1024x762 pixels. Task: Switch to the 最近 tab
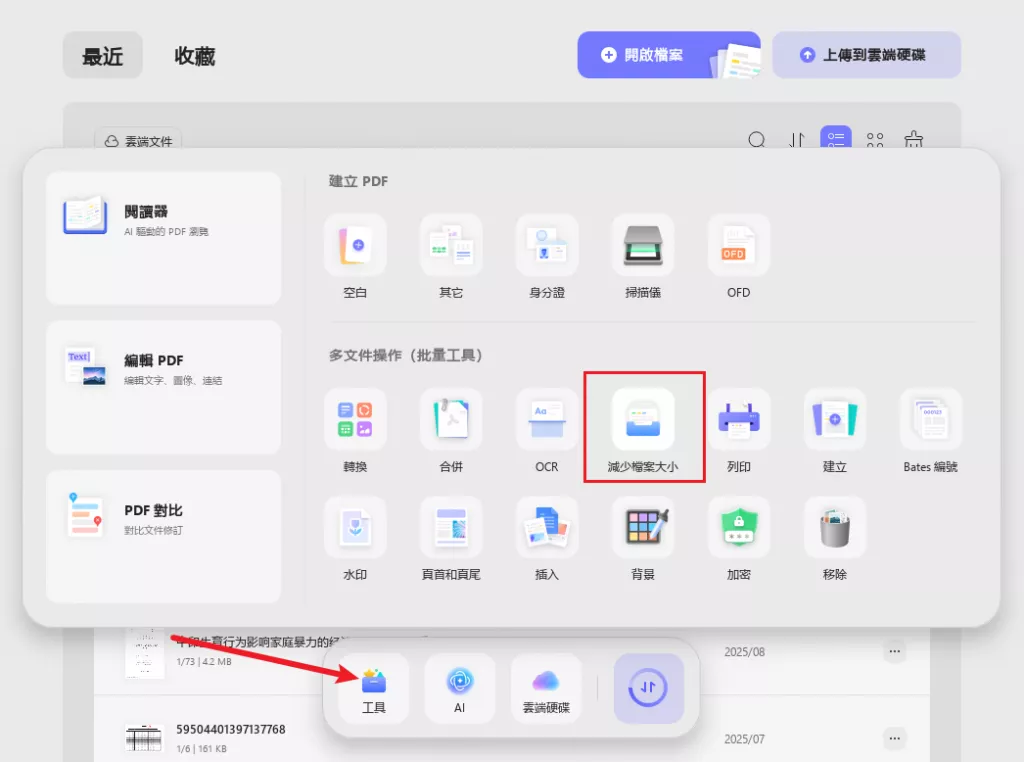(x=103, y=56)
